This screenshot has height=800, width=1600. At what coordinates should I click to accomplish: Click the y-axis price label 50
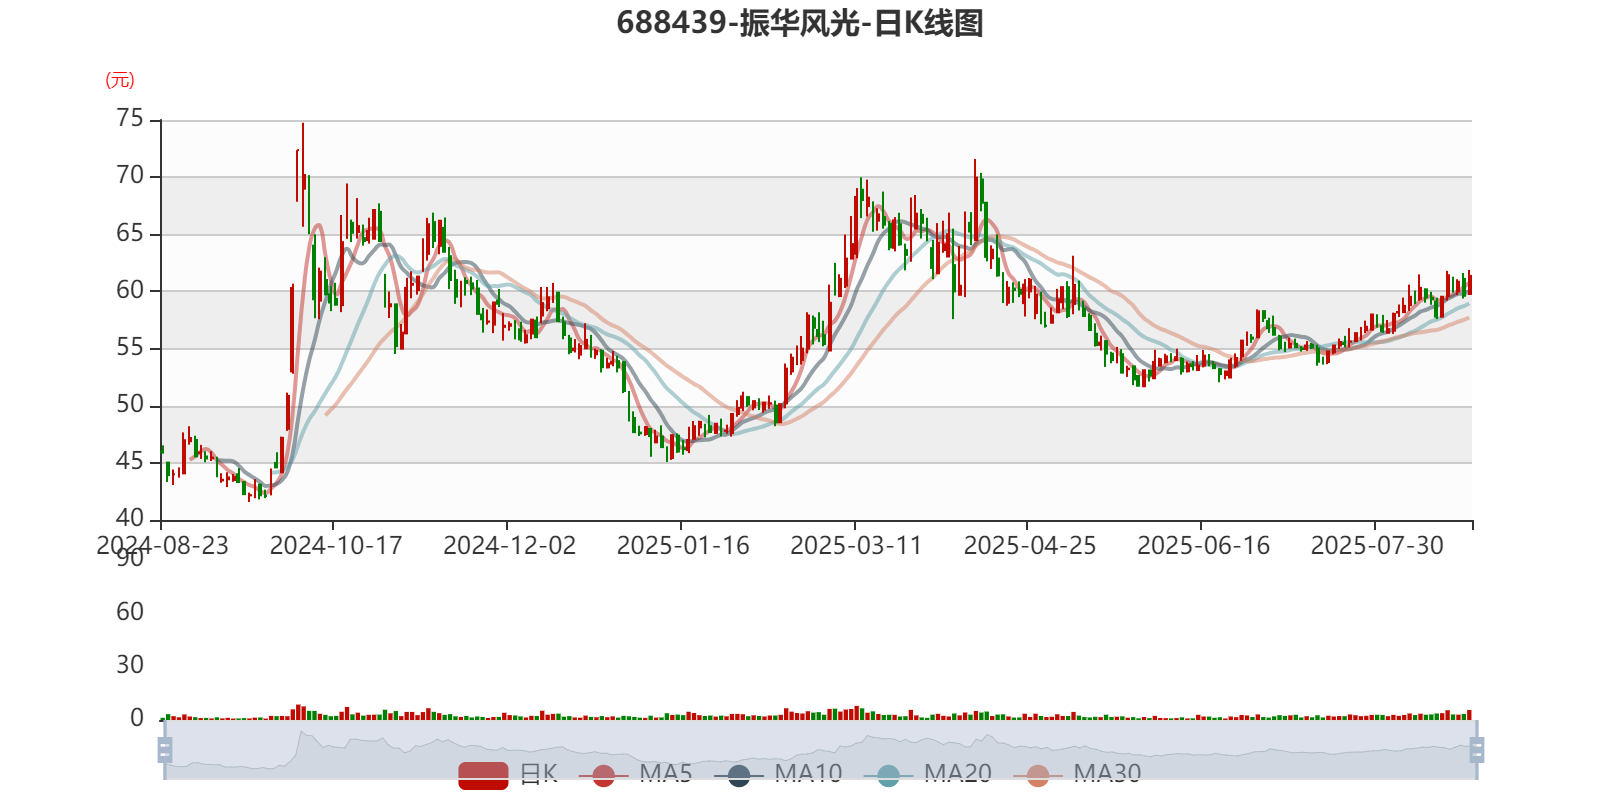[130, 405]
